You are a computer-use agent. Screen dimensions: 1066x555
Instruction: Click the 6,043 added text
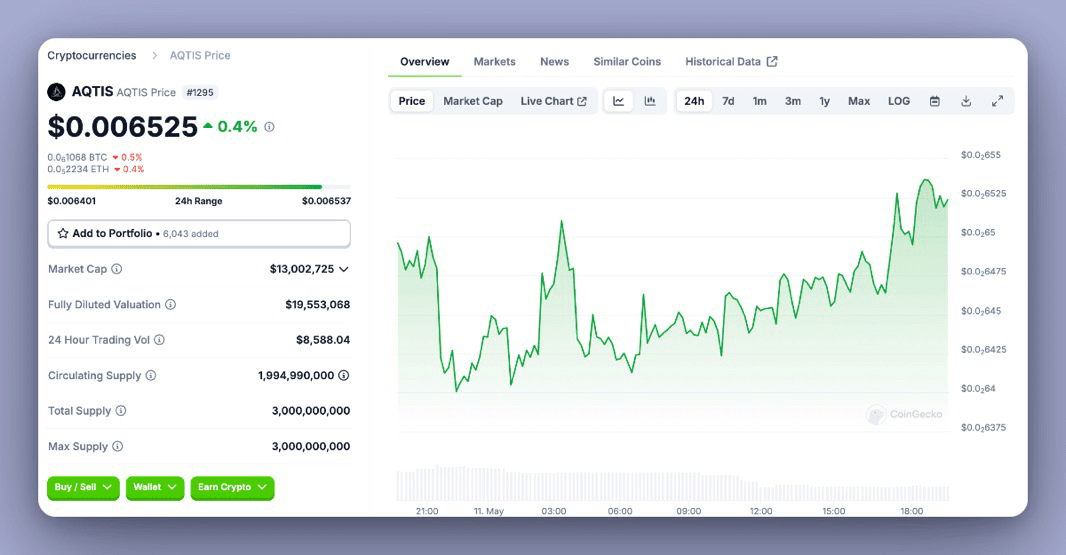190,234
